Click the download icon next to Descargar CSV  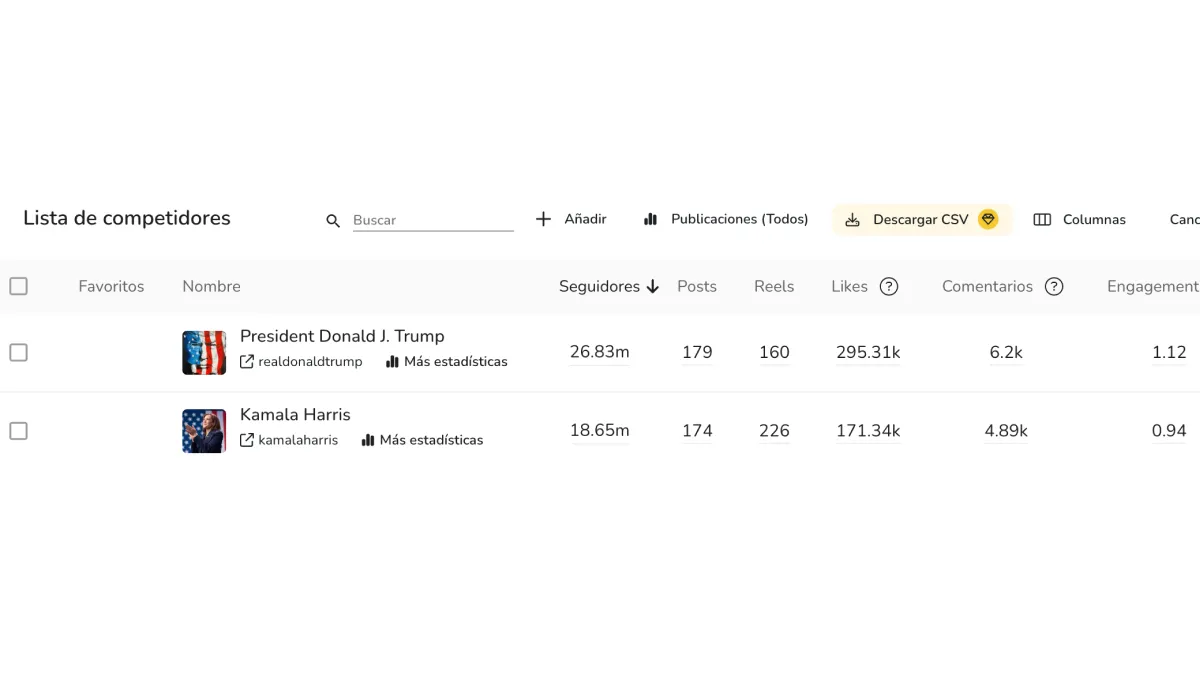(x=853, y=219)
